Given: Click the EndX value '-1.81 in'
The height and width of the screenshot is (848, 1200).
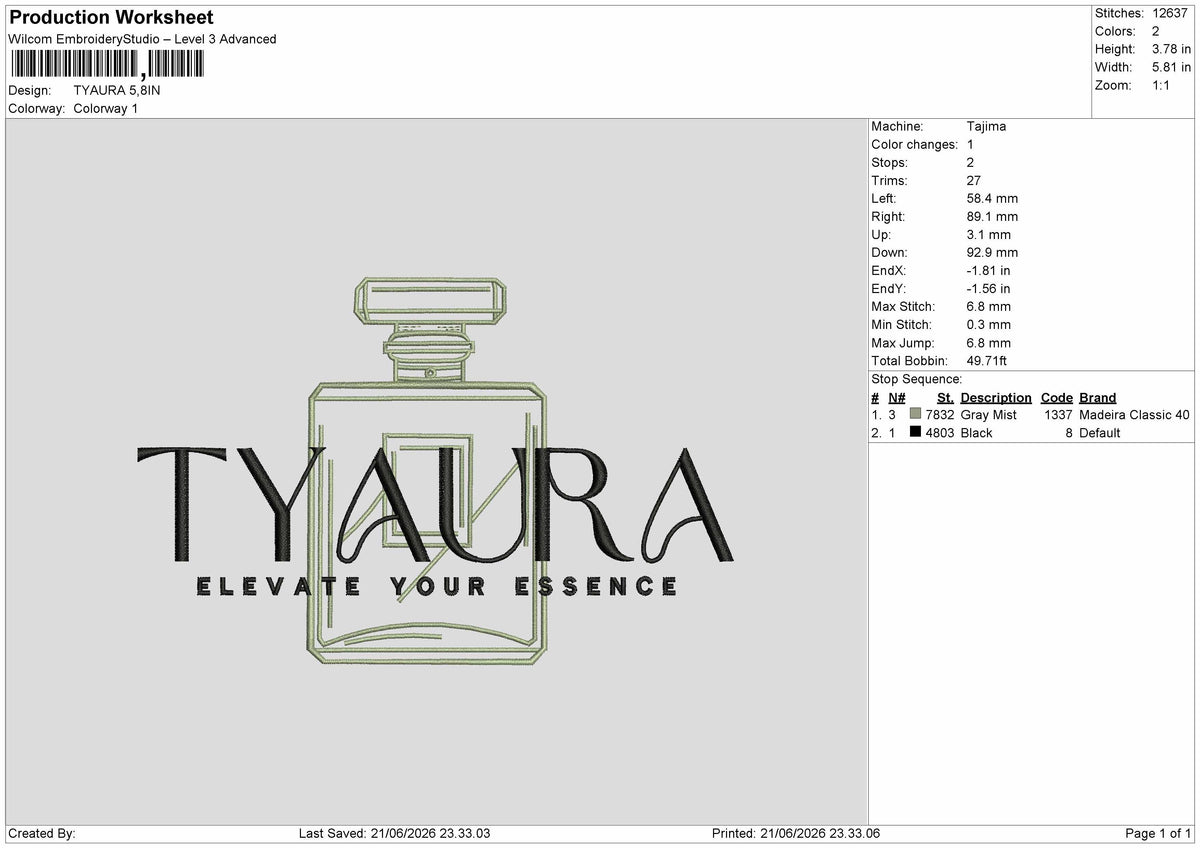Looking at the screenshot, I should [x=988, y=270].
